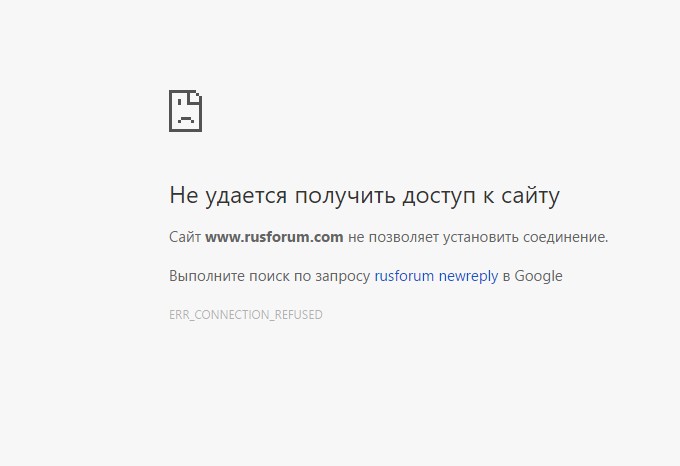The width and height of the screenshot is (680, 466).
Task: Click the bold www.rusforum.com domain text
Action: pos(274,237)
